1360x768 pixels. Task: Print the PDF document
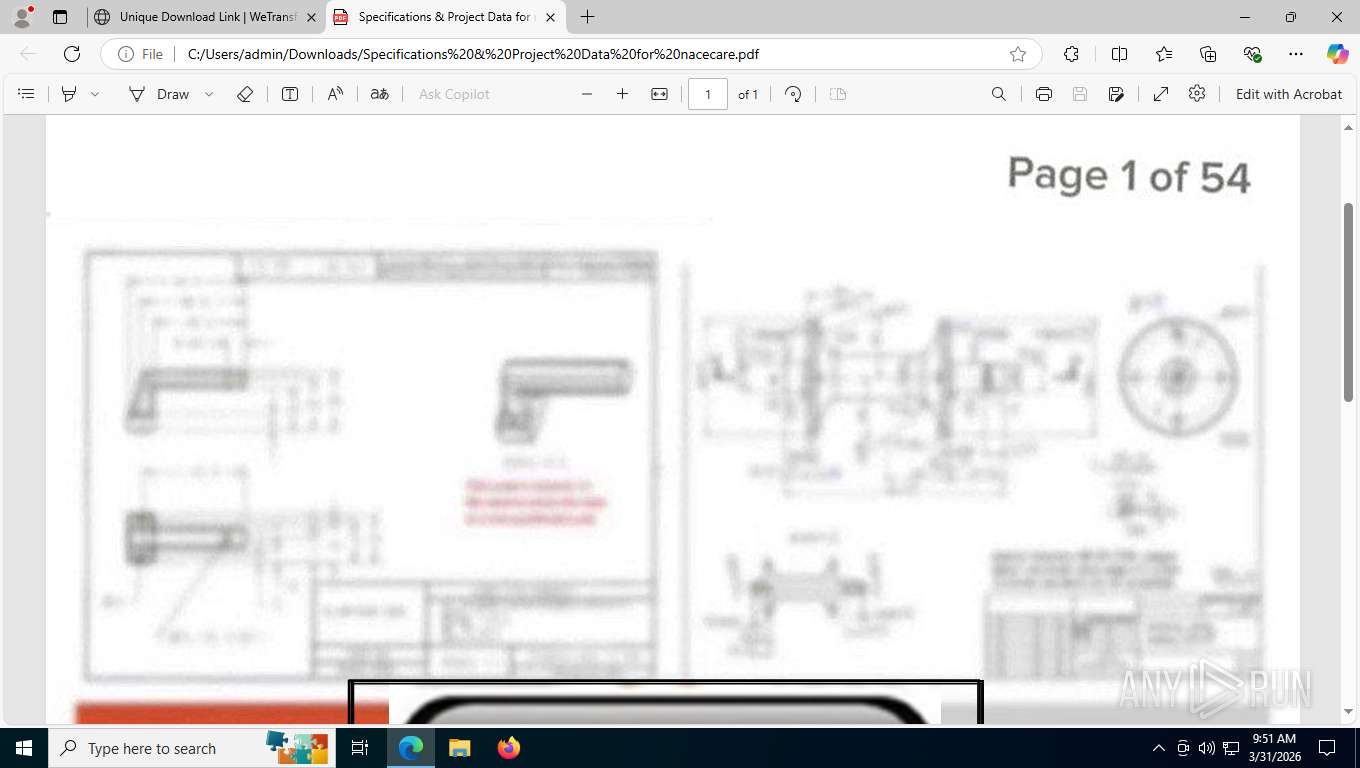click(x=1044, y=94)
